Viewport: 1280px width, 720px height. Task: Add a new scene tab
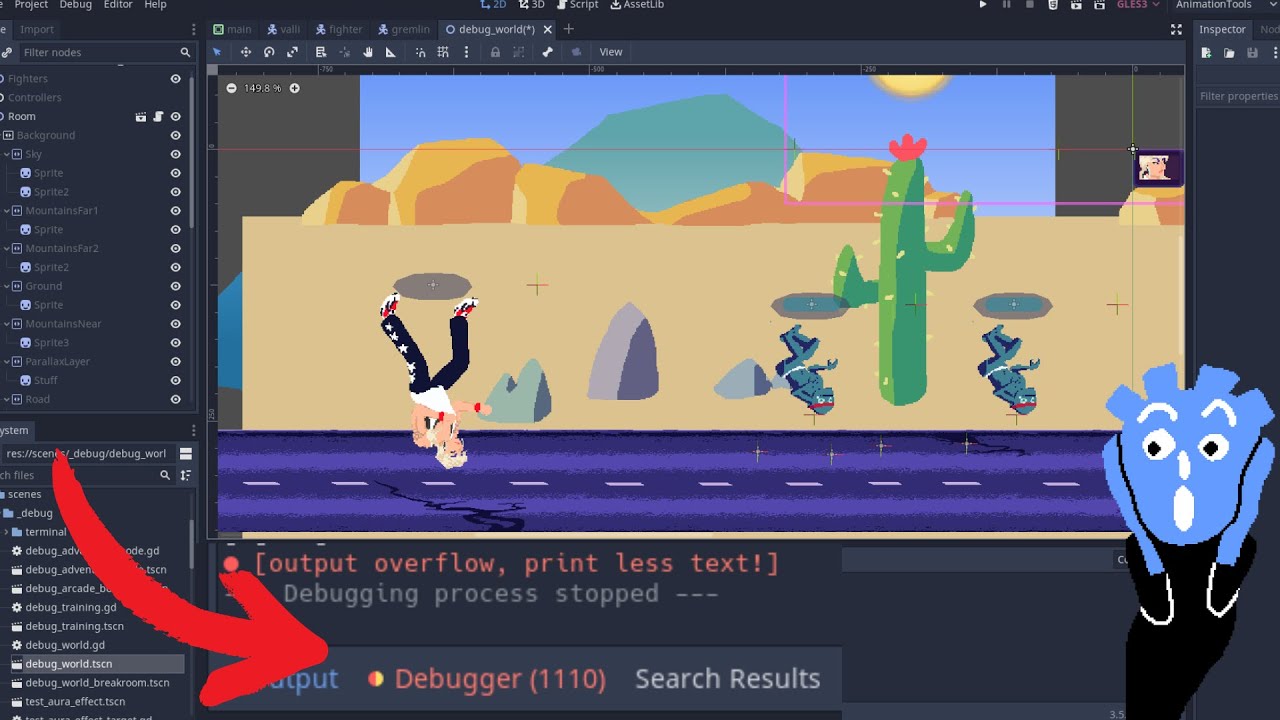point(569,29)
